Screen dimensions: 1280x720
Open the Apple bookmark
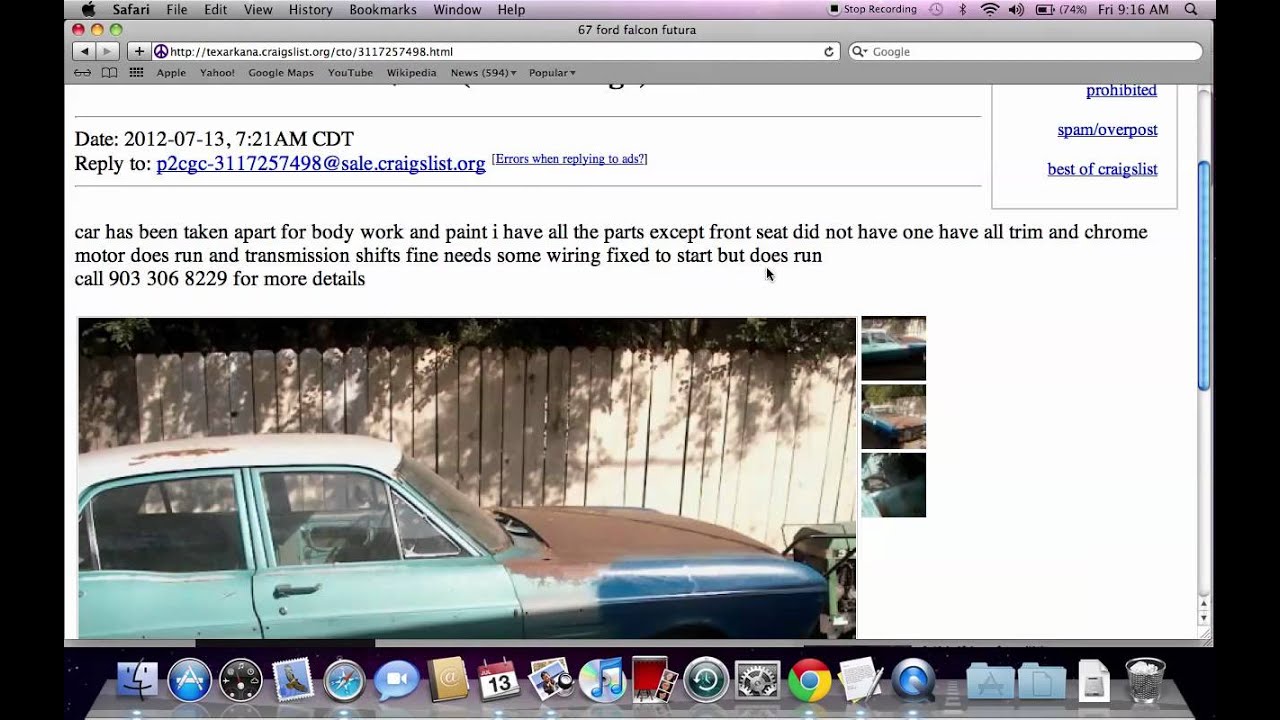click(171, 72)
